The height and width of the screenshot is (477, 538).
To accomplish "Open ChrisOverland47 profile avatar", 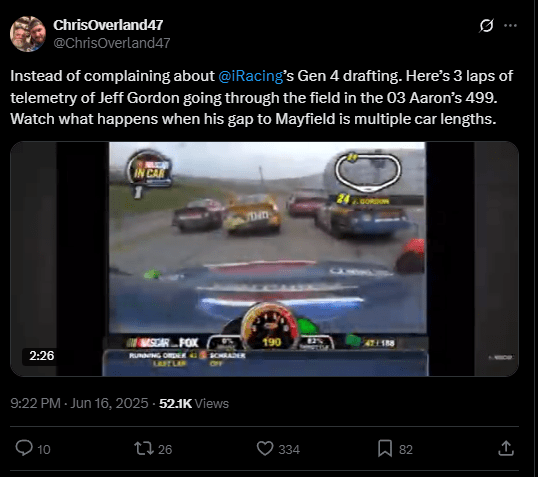I will 28,34.
